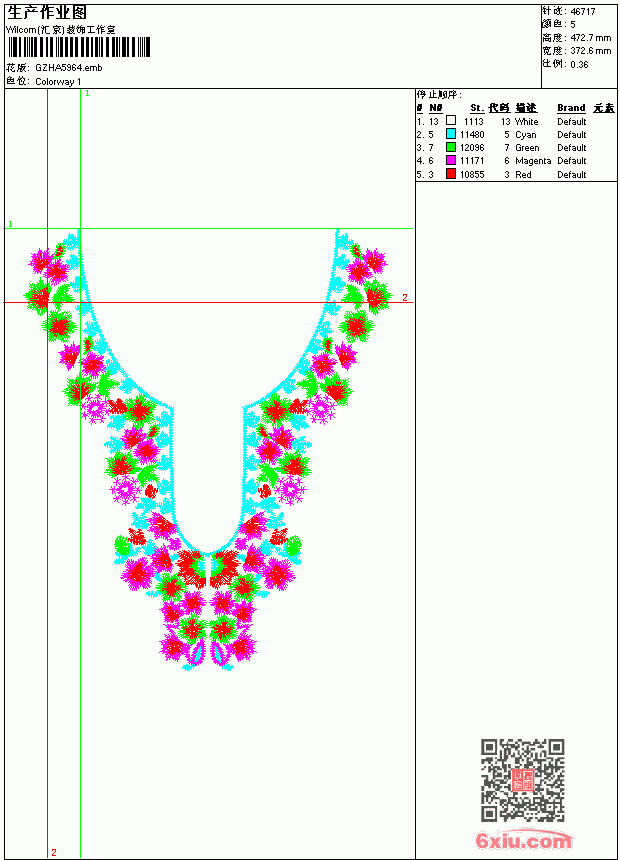Click the red horizontal guide marker 2

click(405, 297)
